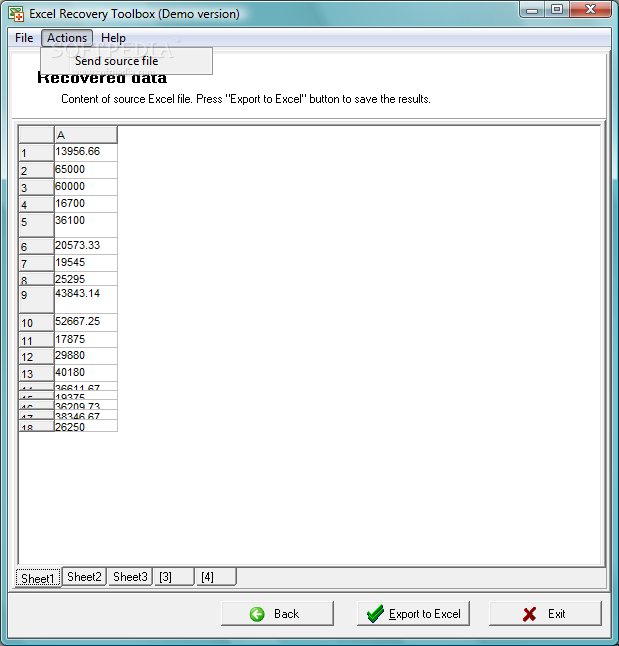Close the window with title bar X

pyautogui.click(x=590, y=9)
